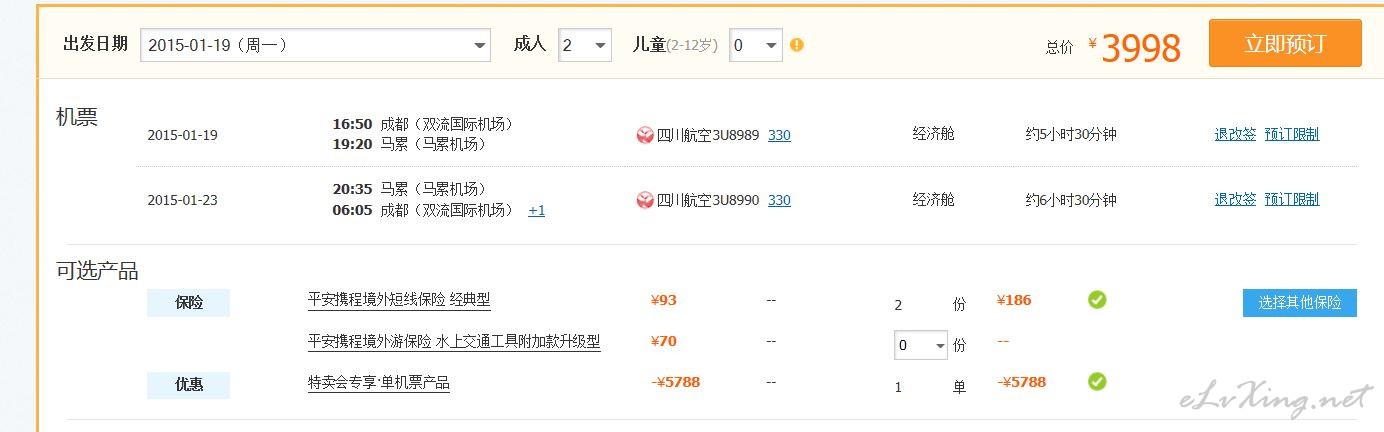Expand the 成人 adult count dropdown
The height and width of the screenshot is (432, 1384).
click(585, 45)
